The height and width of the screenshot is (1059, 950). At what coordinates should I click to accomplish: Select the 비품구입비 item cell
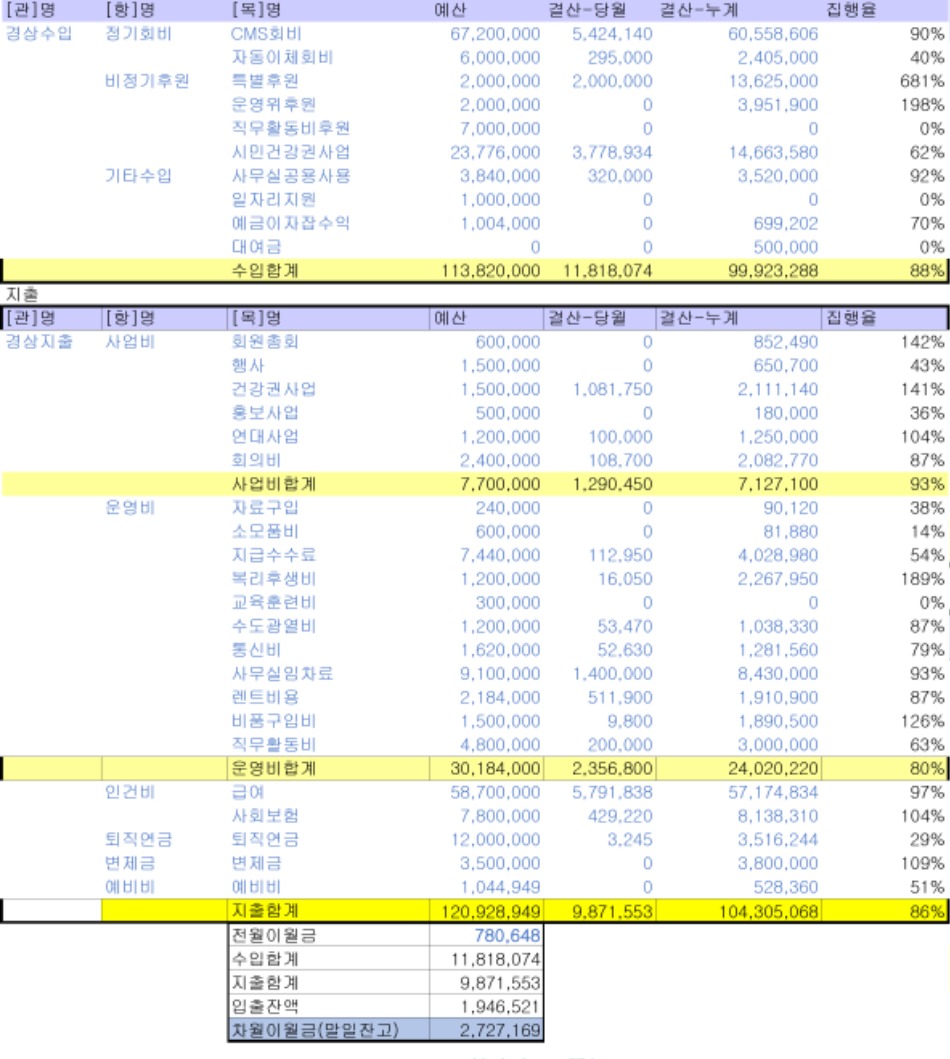[273, 721]
